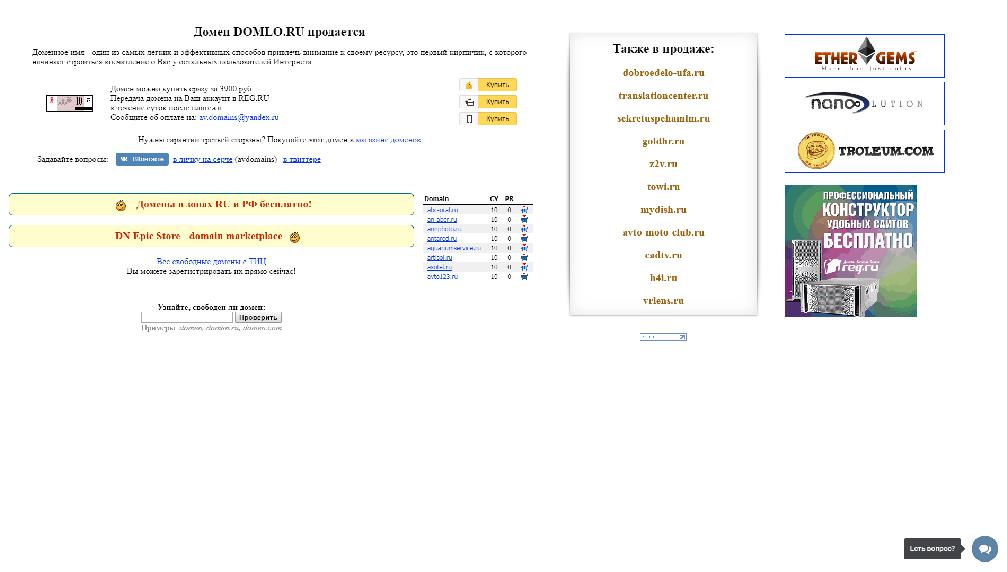Open sekretuspehamlm.ru link
This screenshot has height=572, width=1007.
click(663, 119)
